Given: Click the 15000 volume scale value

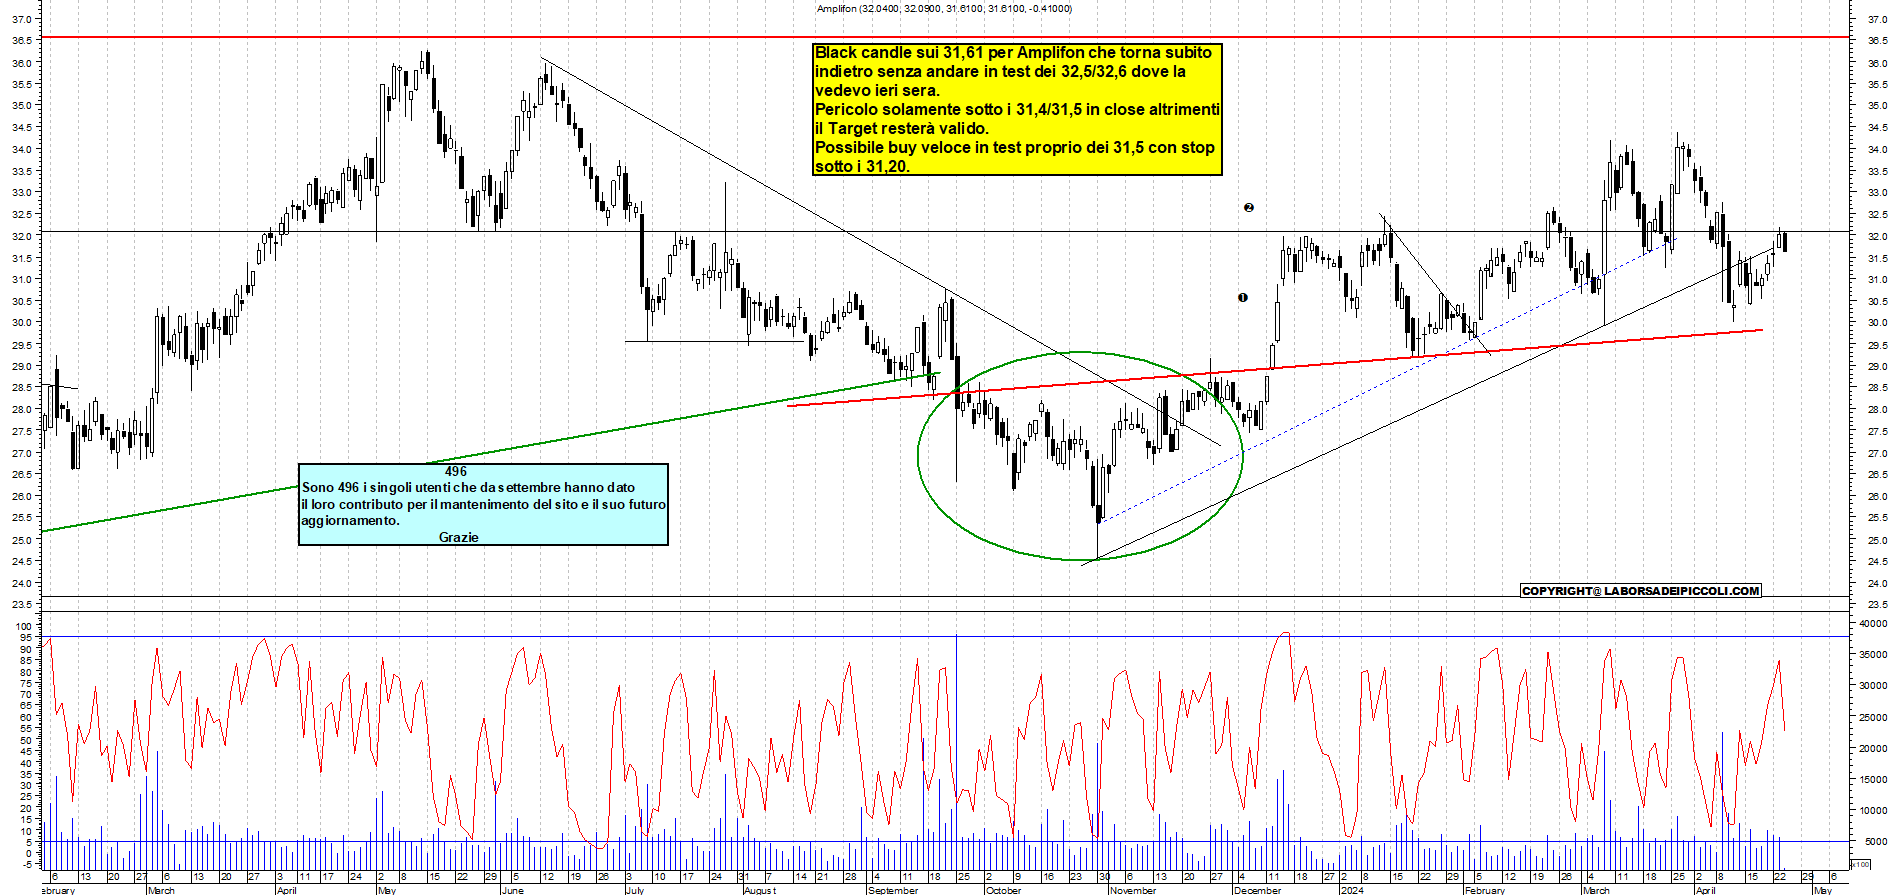Looking at the screenshot, I should pos(1873,780).
